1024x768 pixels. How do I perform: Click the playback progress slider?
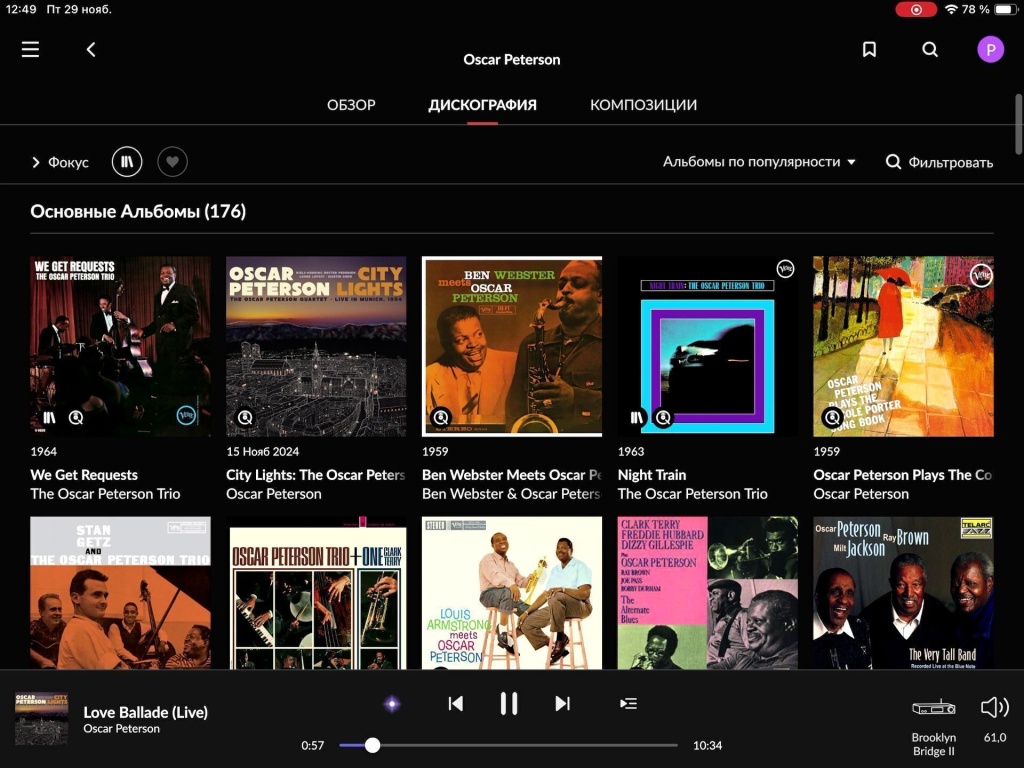click(509, 745)
